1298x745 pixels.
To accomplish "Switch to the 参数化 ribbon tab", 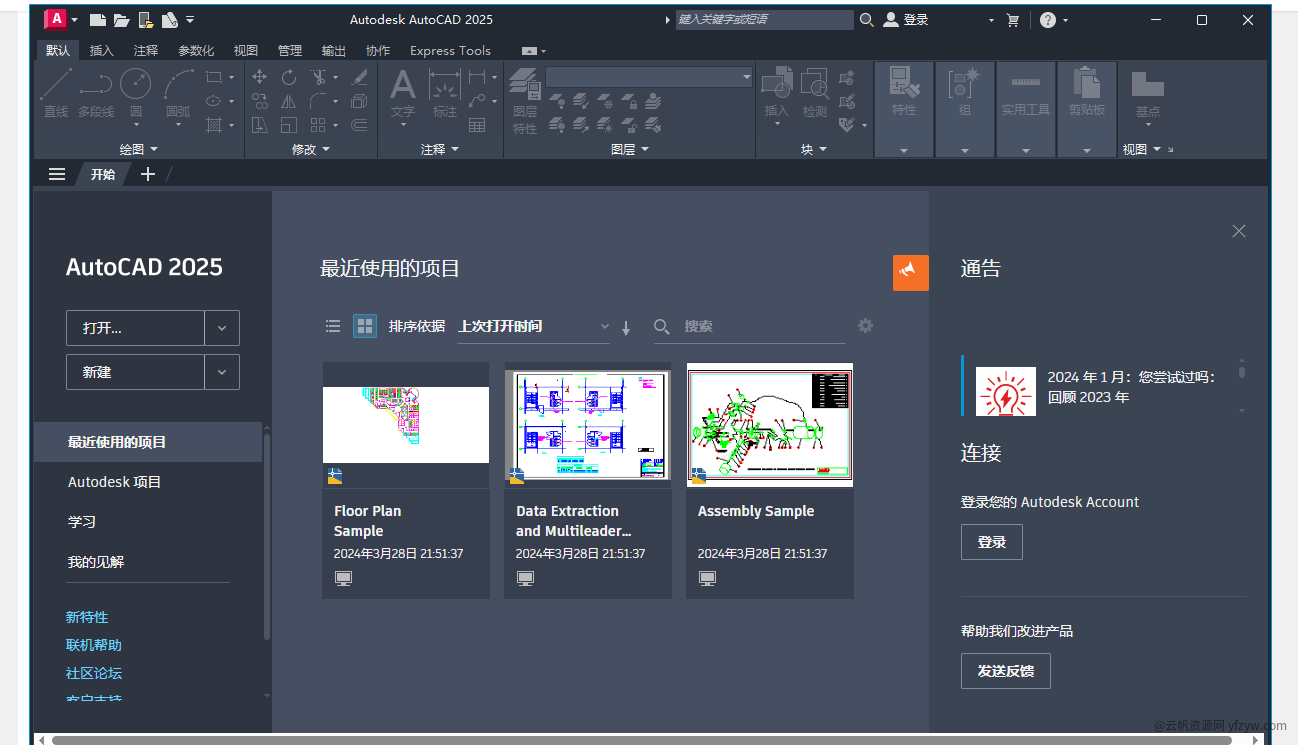I will pyautogui.click(x=196, y=50).
